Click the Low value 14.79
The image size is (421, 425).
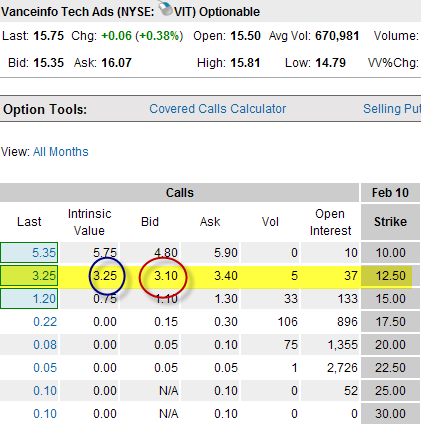click(331, 63)
